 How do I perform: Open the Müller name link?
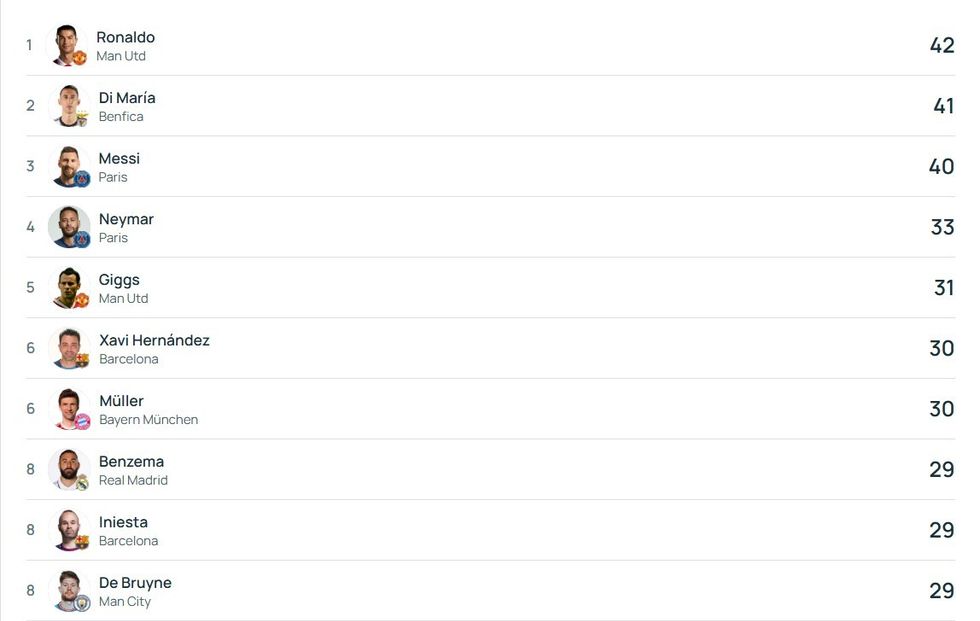(121, 401)
